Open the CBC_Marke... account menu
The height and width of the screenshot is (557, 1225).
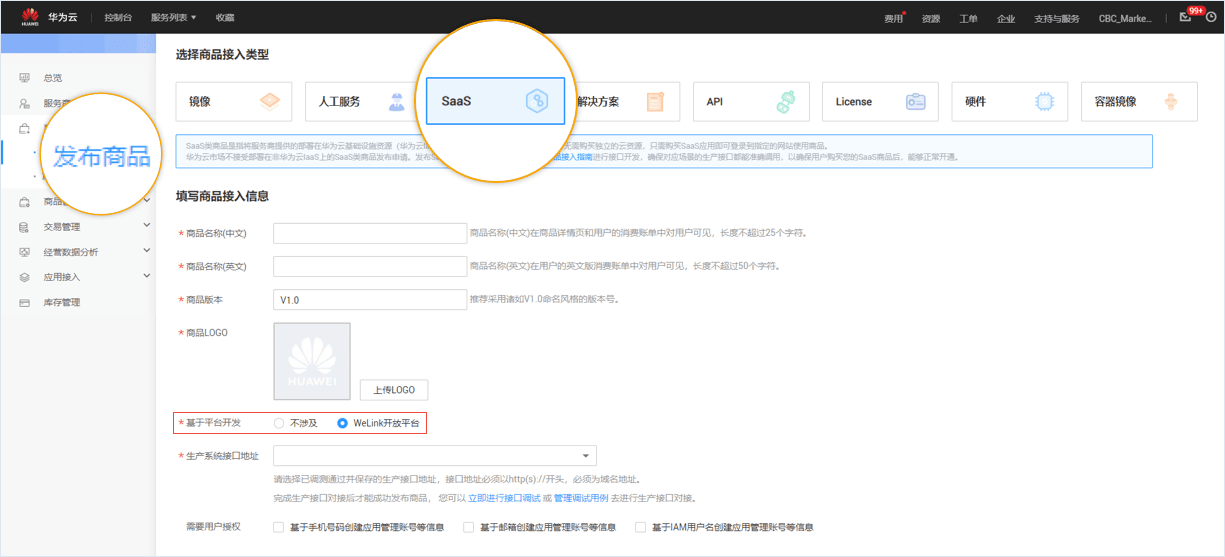point(1125,18)
